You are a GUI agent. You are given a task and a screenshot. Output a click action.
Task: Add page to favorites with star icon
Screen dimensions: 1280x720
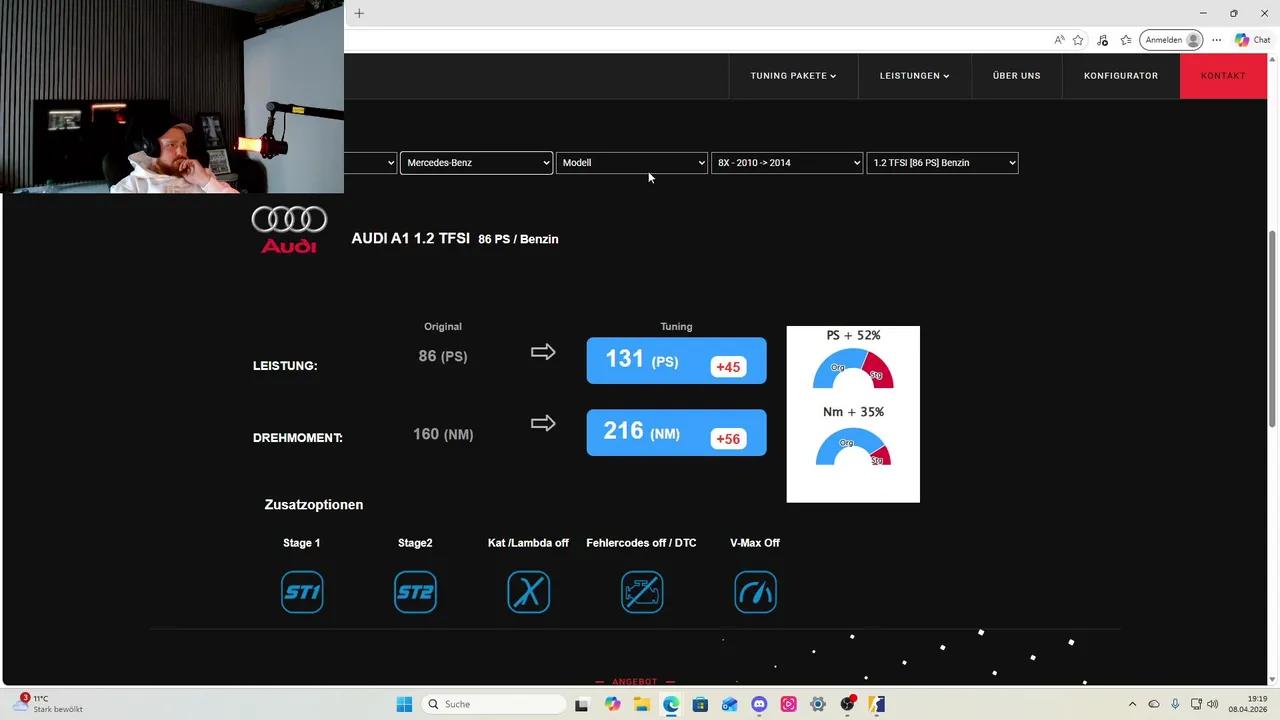pos(1078,40)
